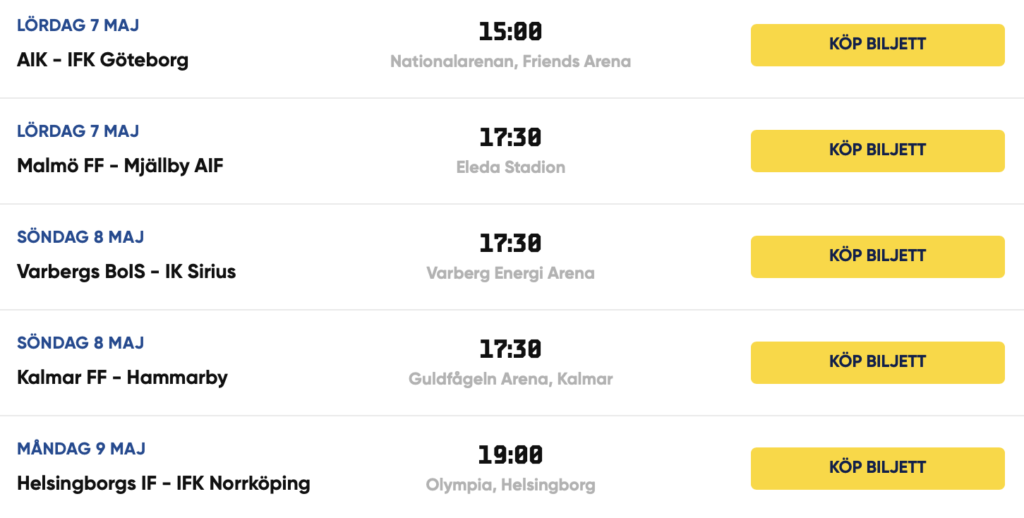Click Köp Biljett for Malmö FF match
Image resolution: width=1024 pixels, height=518 pixels.
click(x=877, y=151)
